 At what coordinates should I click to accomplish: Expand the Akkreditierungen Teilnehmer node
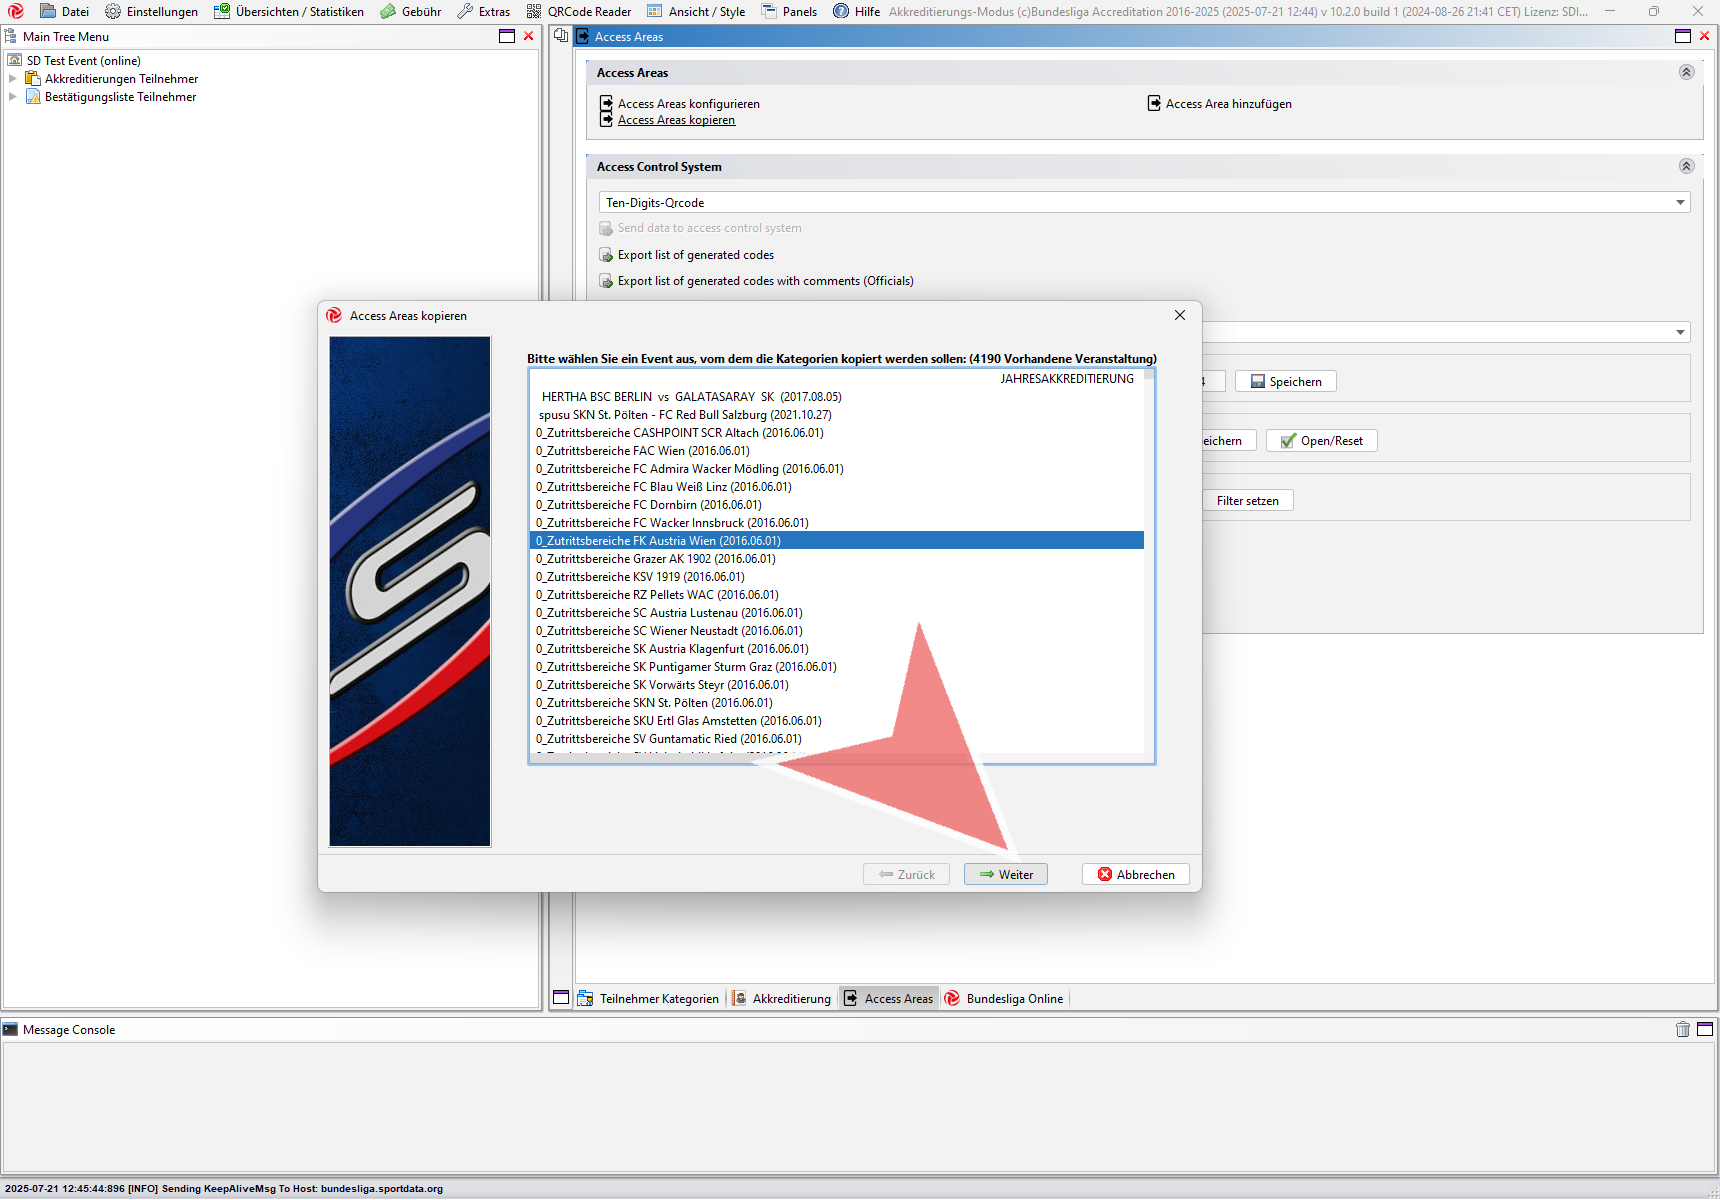pos(12,78)
